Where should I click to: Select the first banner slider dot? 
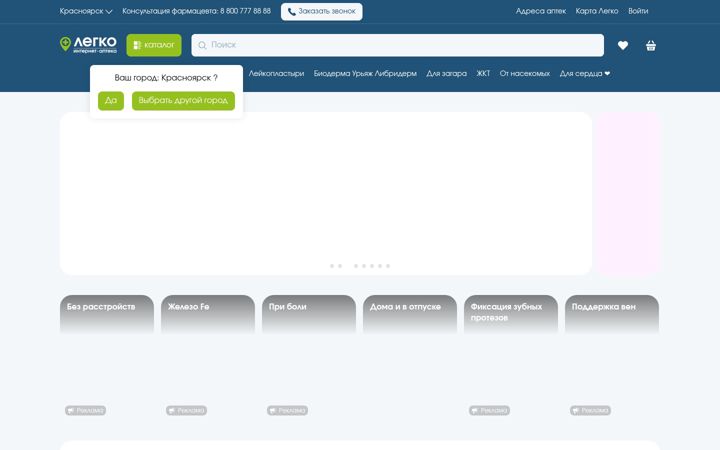pyautogui.click(x=332, y=266)
